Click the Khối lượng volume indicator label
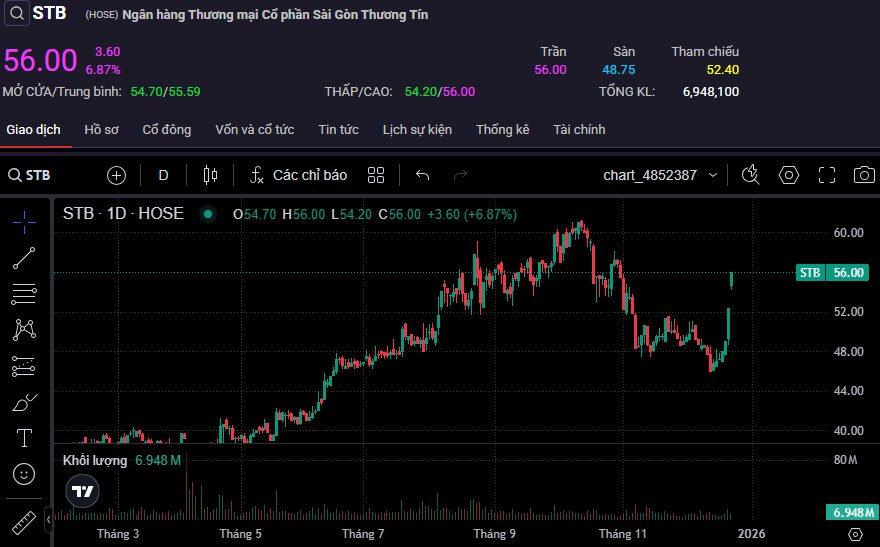Viewport: 880px width, 547px height. pyautogui.click(x=95, y=461)
